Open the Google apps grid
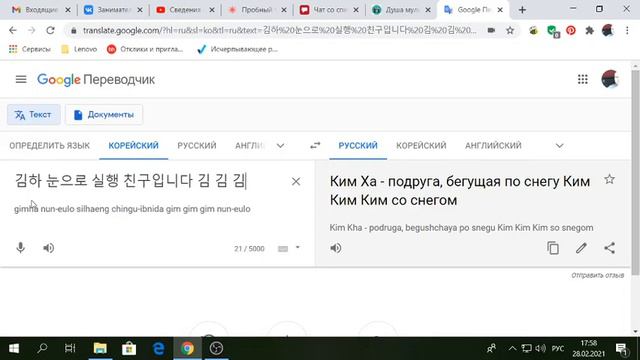 click(x=582, y=79)
